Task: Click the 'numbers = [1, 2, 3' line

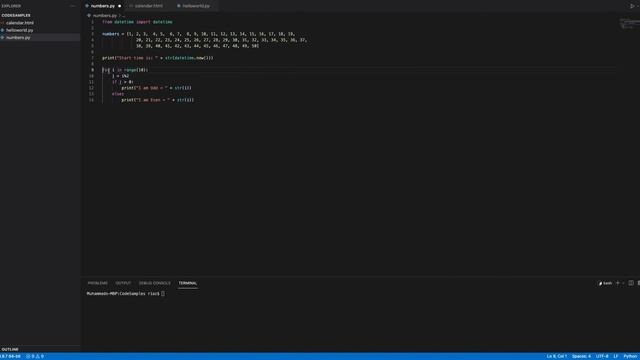Action: click(x=198, y=34)
